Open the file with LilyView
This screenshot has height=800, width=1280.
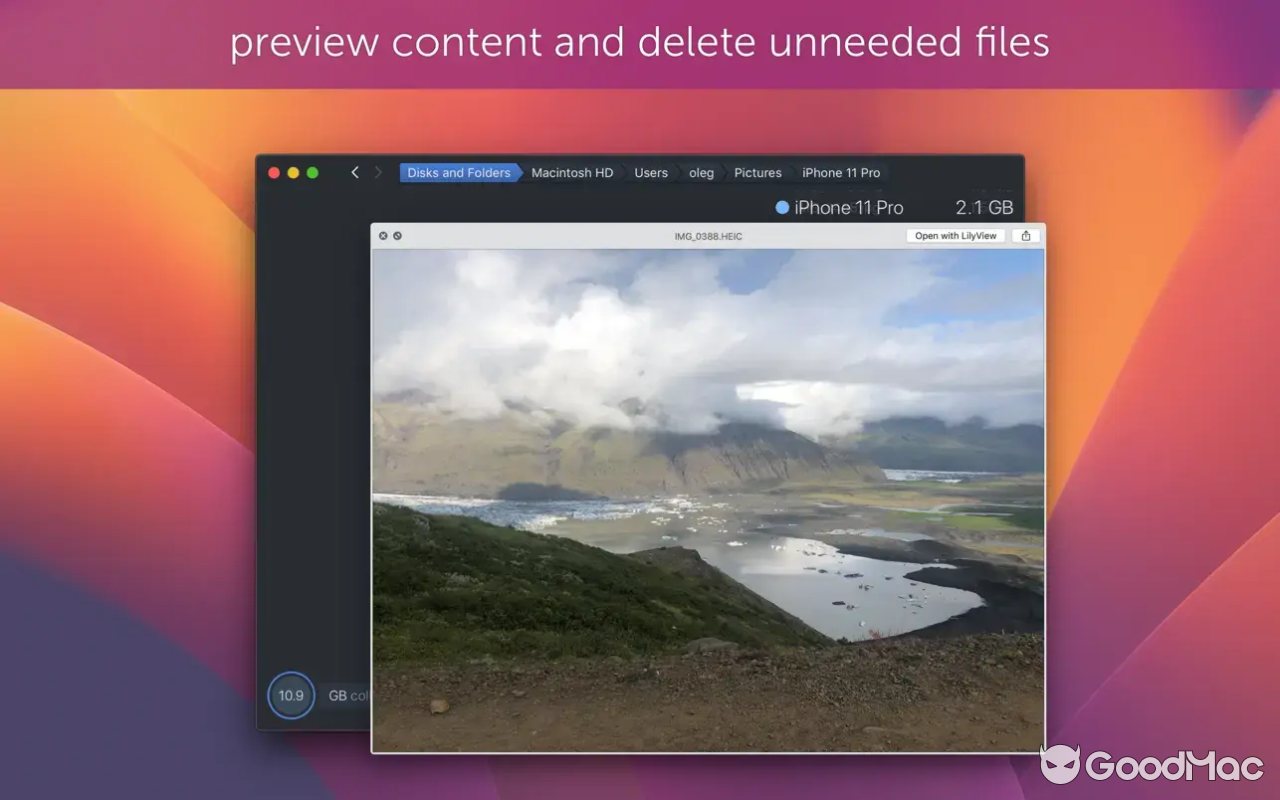(955, 236)
